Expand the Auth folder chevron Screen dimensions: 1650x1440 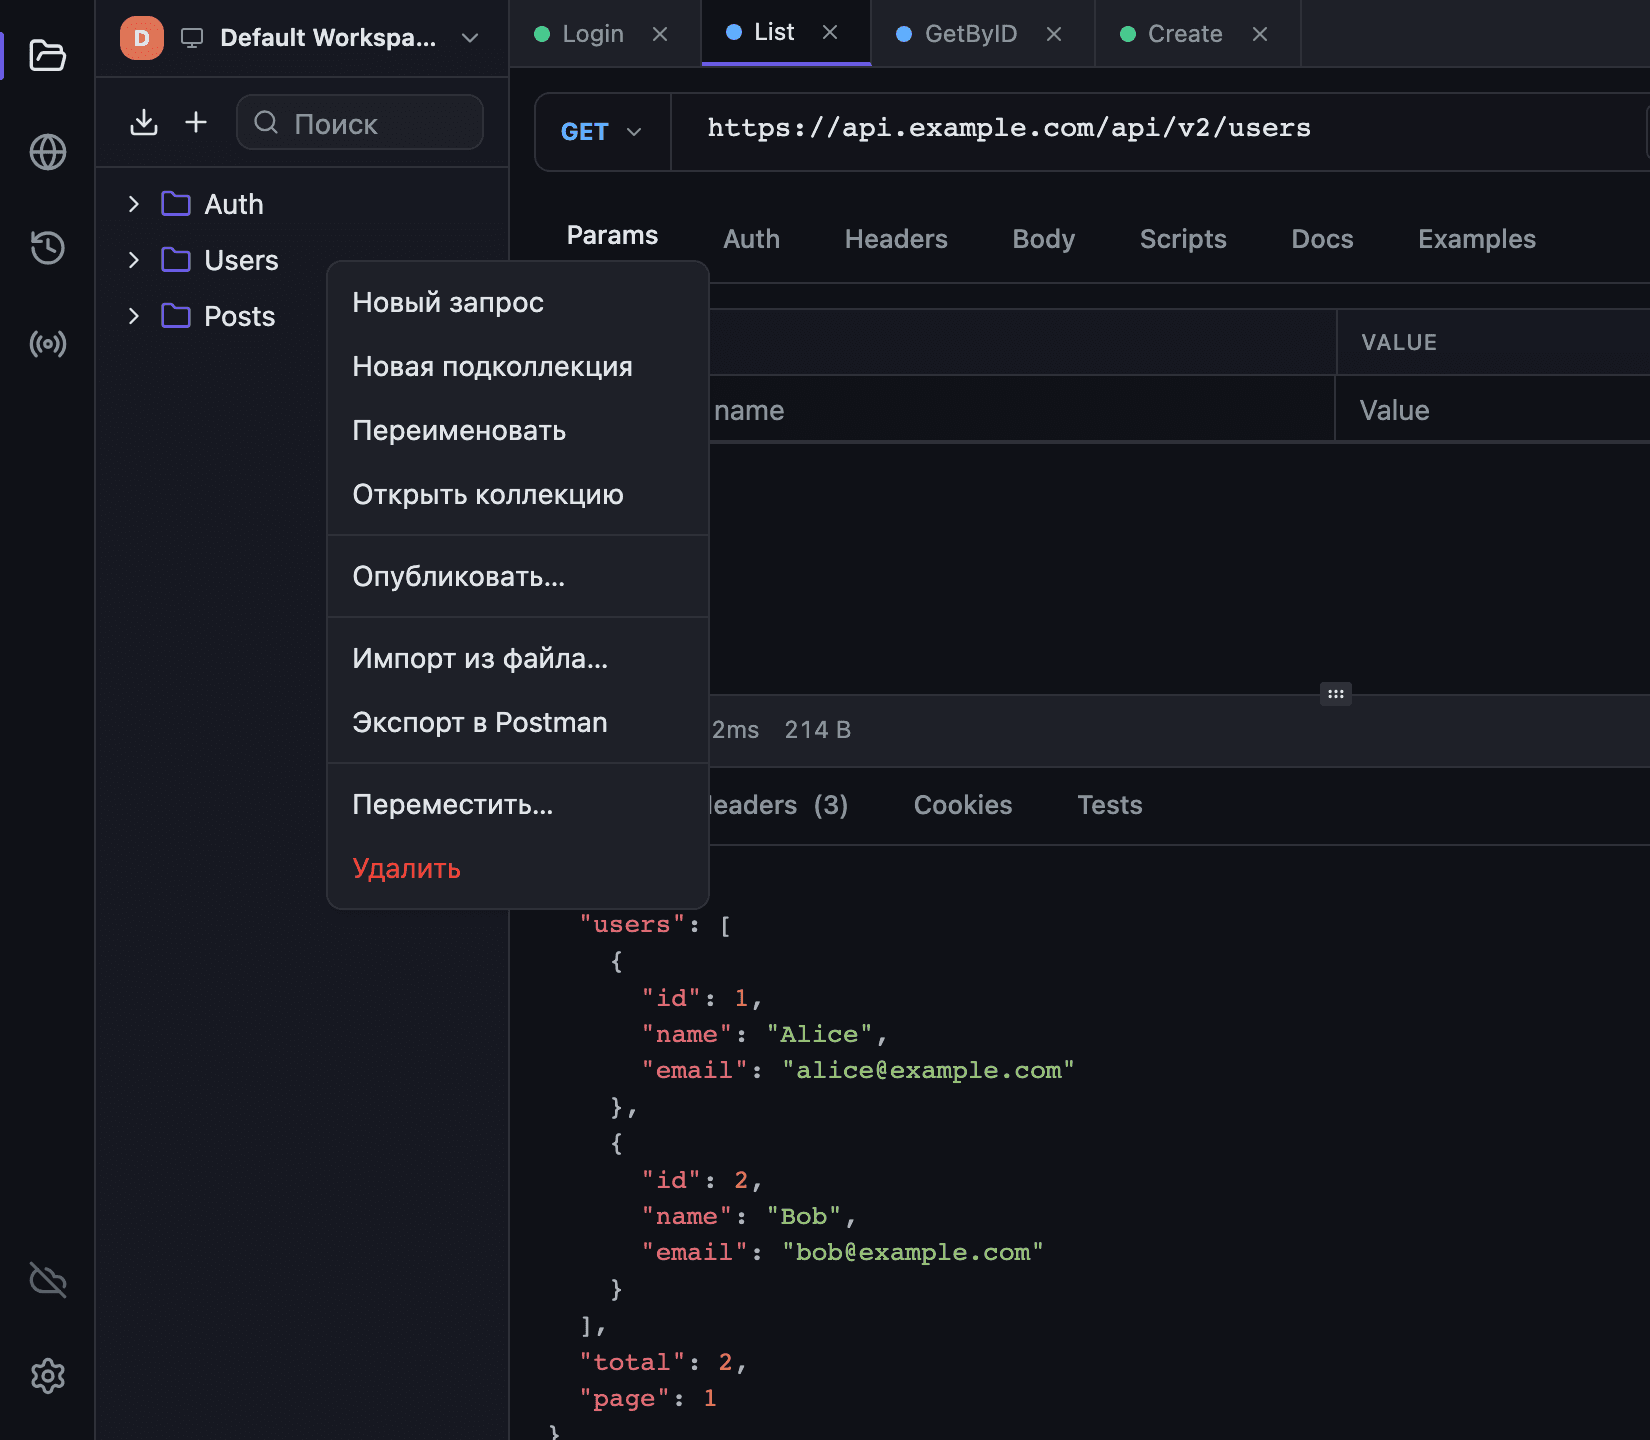[134, 204]
